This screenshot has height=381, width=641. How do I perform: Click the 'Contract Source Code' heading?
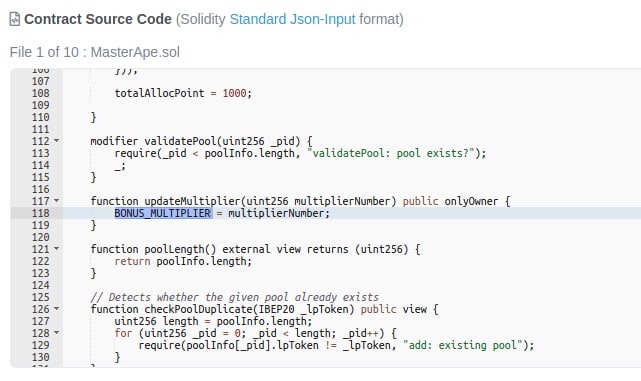point(98,19)
